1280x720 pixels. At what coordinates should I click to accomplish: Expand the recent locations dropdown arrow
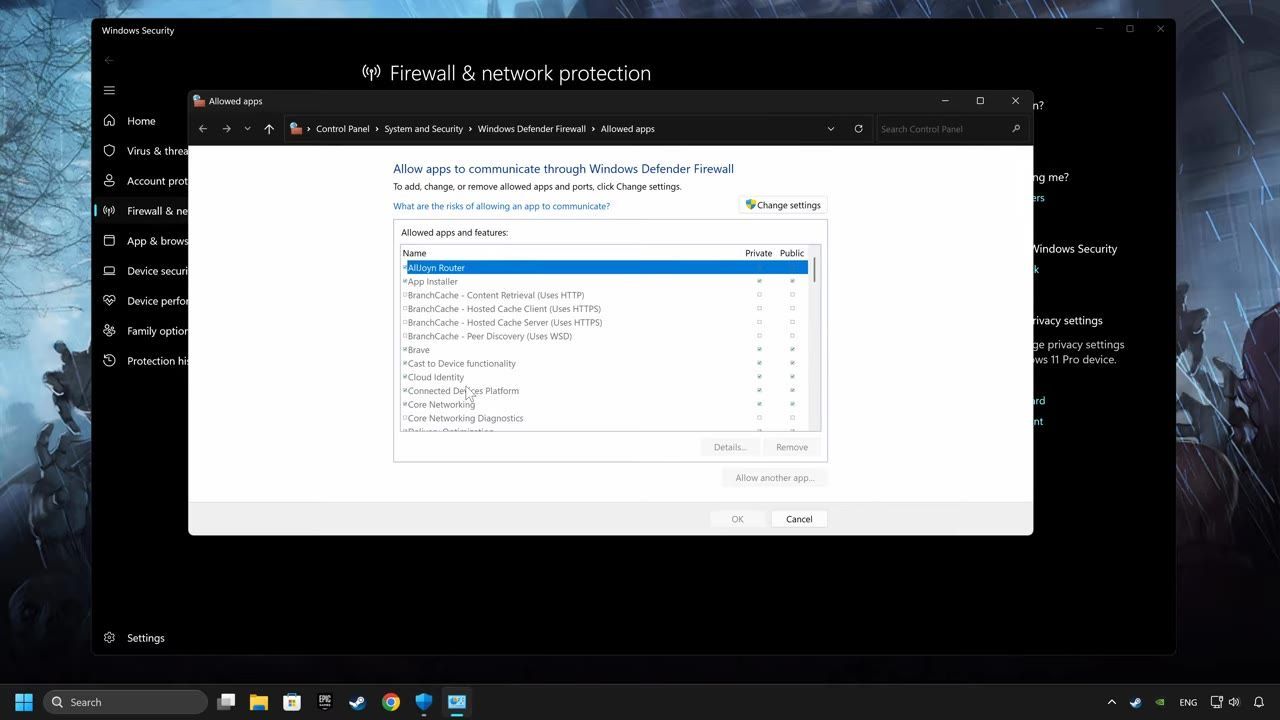247,129
